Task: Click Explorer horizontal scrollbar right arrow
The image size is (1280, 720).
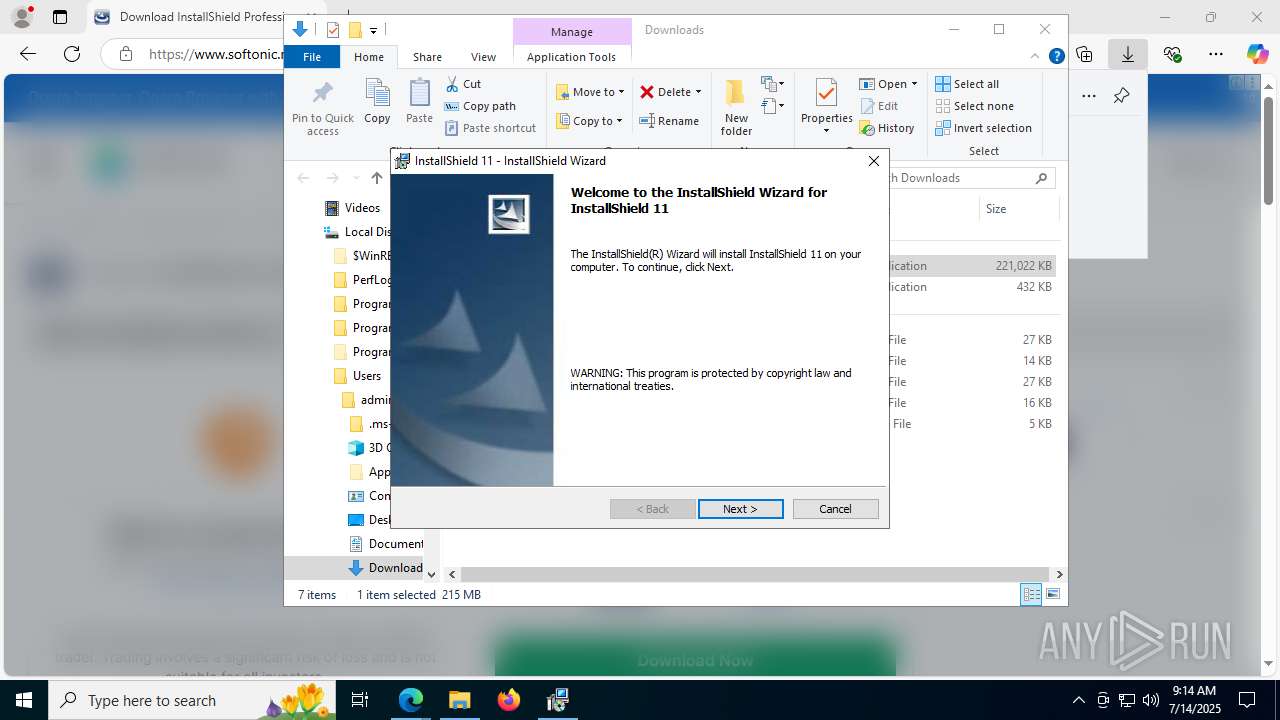Action: [1059, 574]
